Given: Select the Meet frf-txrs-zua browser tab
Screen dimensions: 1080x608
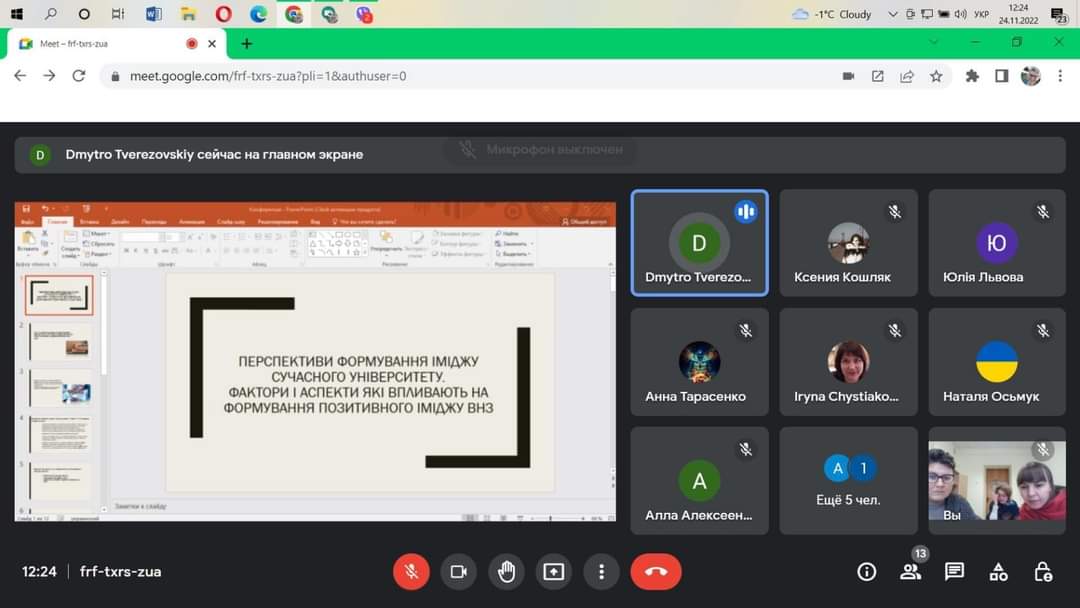Looking at the screenshot, I should [x=100, y=44].
